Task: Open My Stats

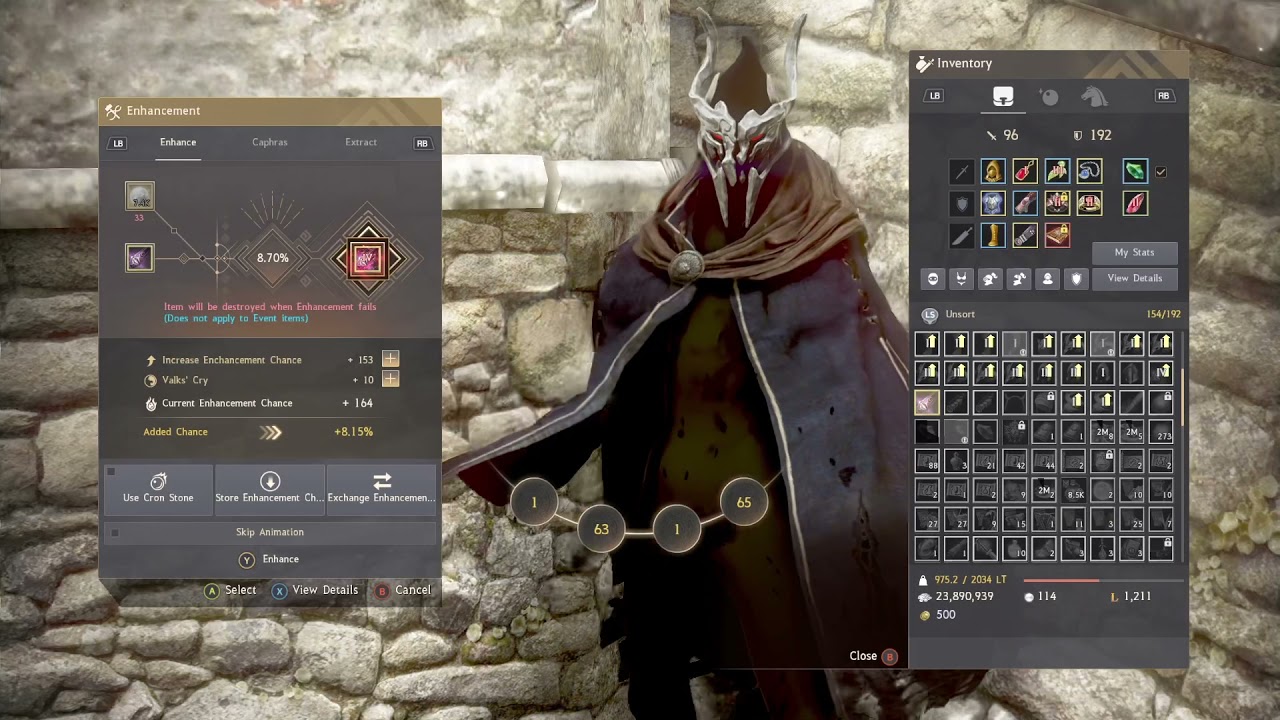Action: pos(1134,252)
